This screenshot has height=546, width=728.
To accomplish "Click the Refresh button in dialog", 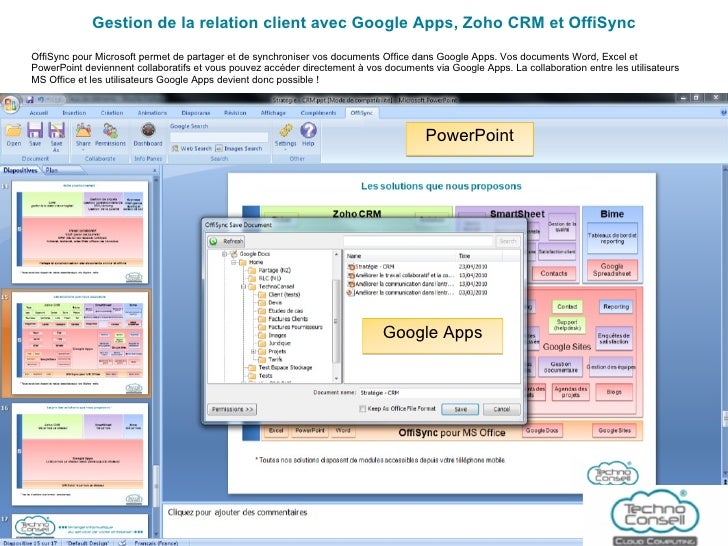I will pos(227,241).
